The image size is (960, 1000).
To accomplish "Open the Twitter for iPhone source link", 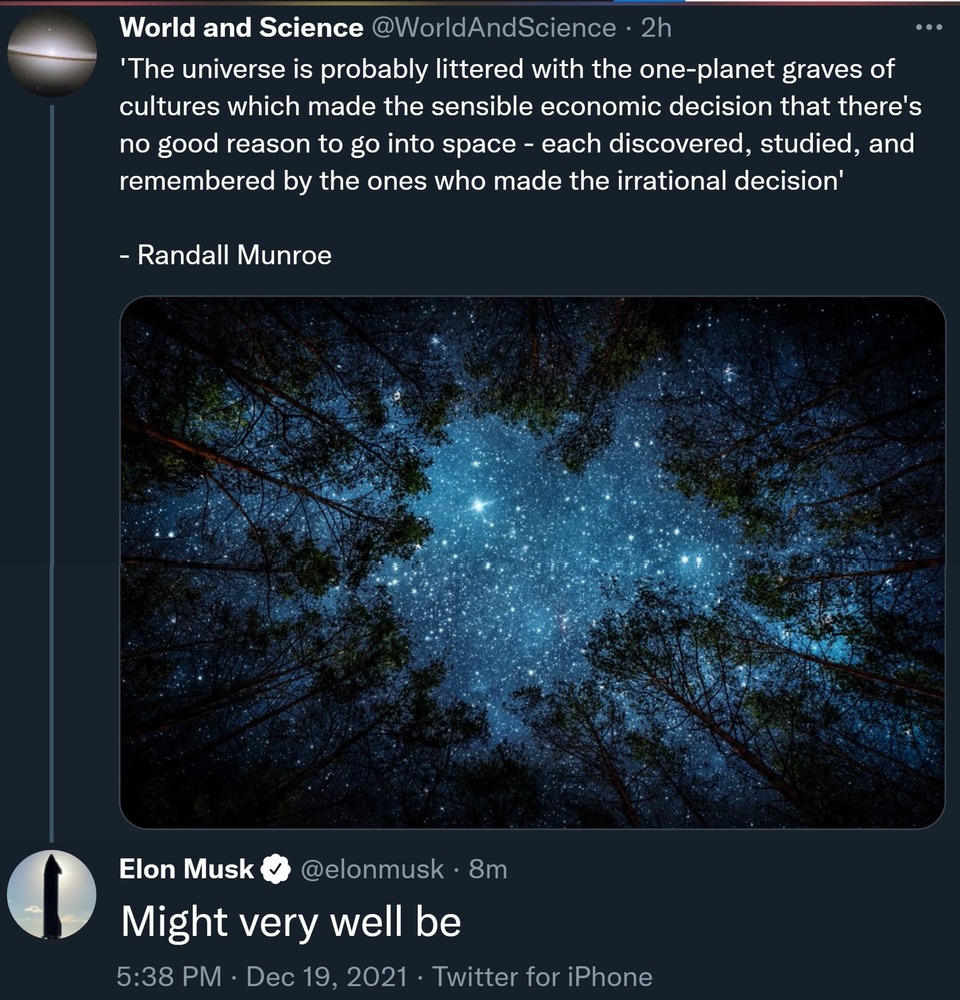I will tap(542, 976).
